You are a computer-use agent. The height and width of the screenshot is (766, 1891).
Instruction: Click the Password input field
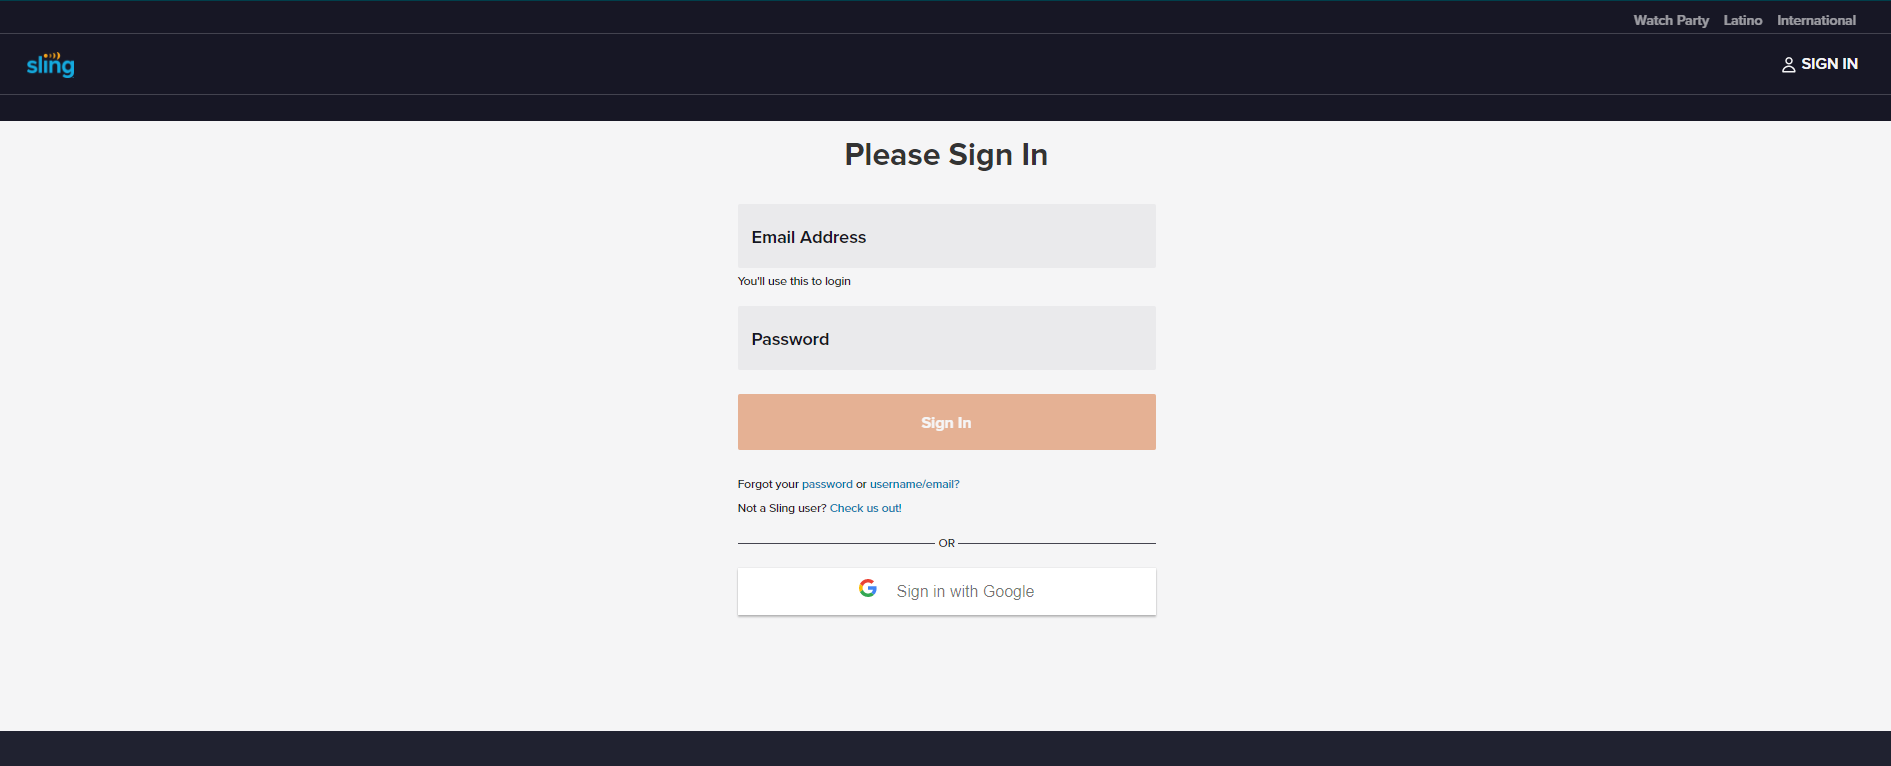945,338
